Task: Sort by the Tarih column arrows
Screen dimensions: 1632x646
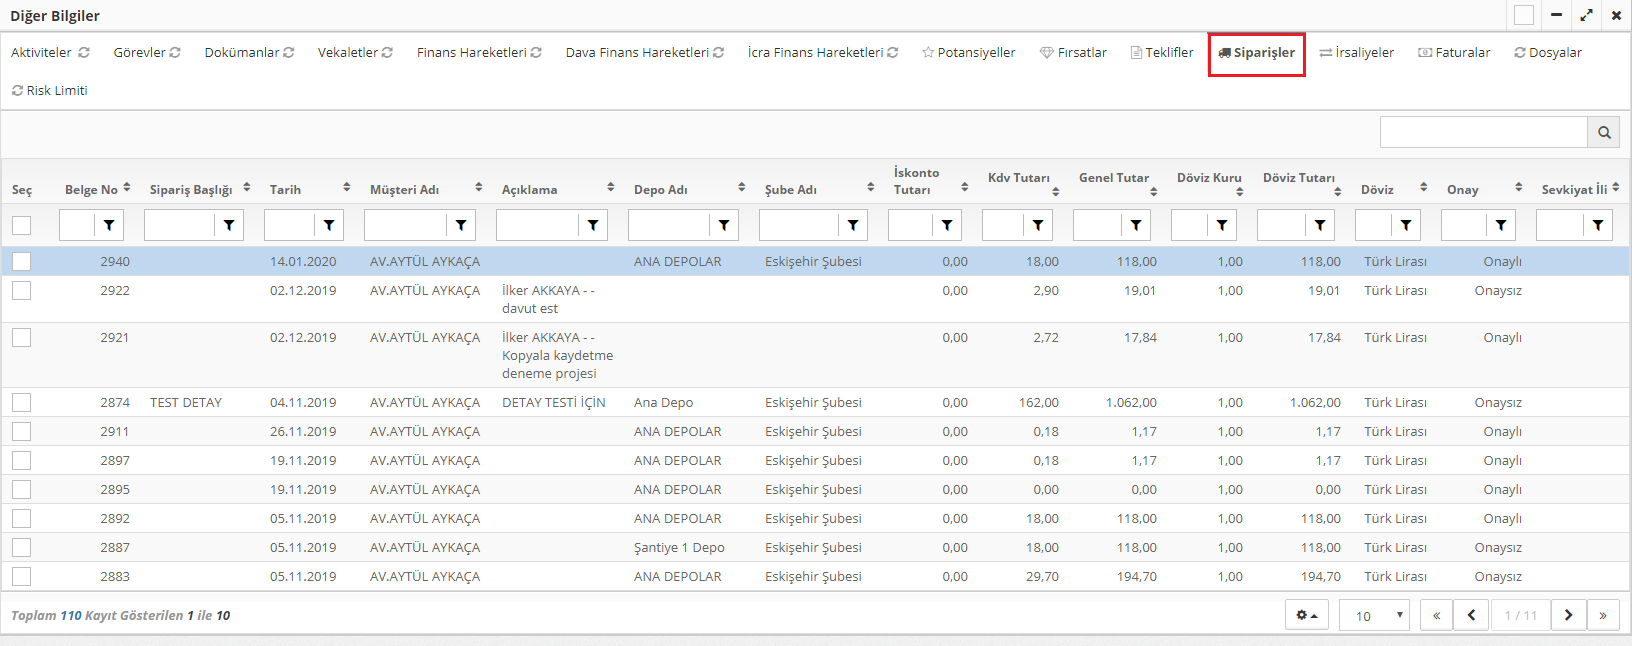Action: (347, 188)
